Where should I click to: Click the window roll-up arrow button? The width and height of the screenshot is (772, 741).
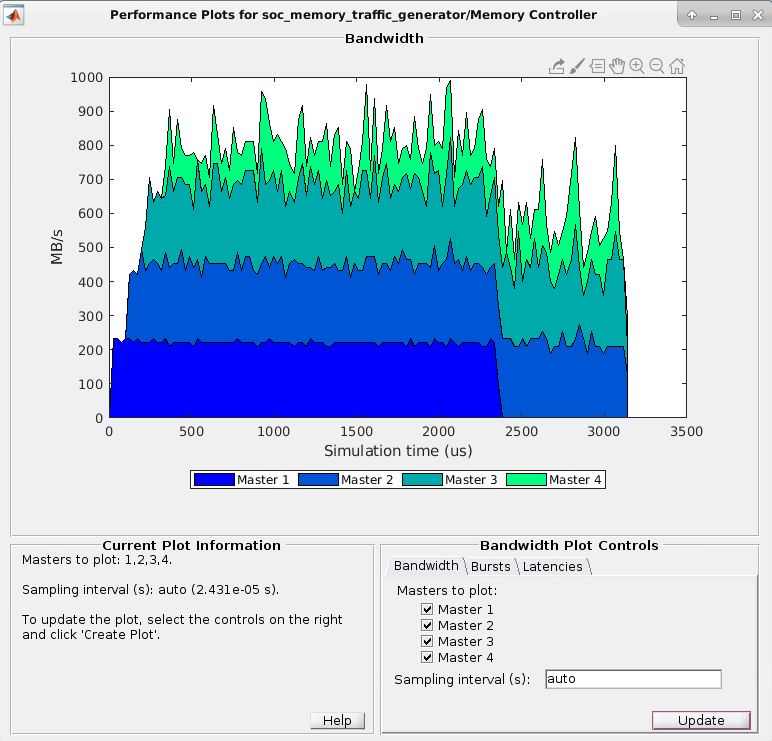pyautogui.click(x=692, y=15)
